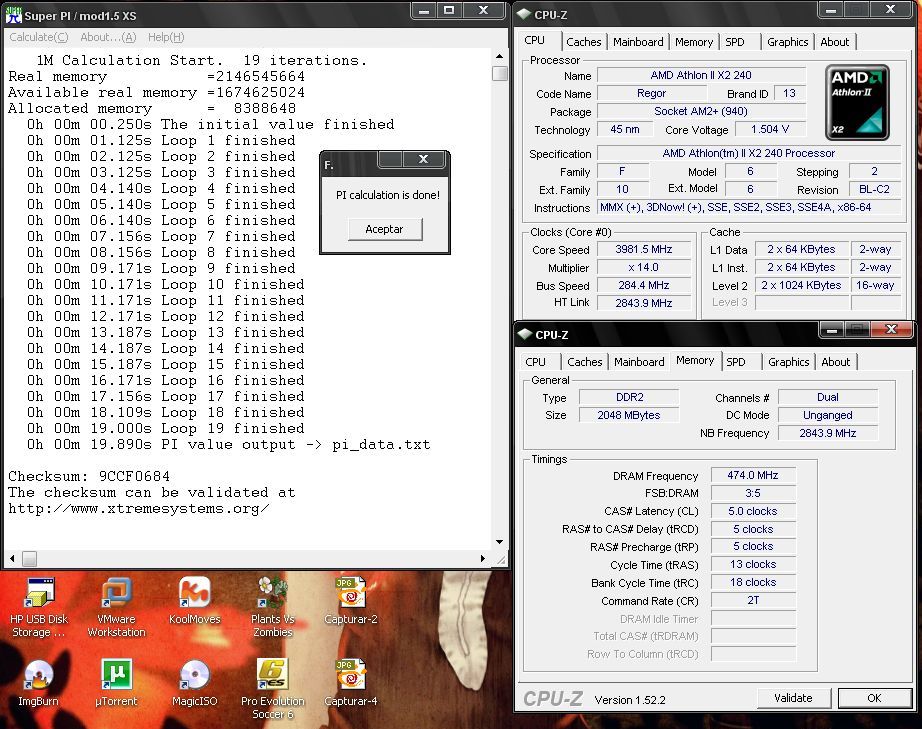Close the PI calculation is done dialog
This screenshot has height=729, width=922.
pos(424,159)
